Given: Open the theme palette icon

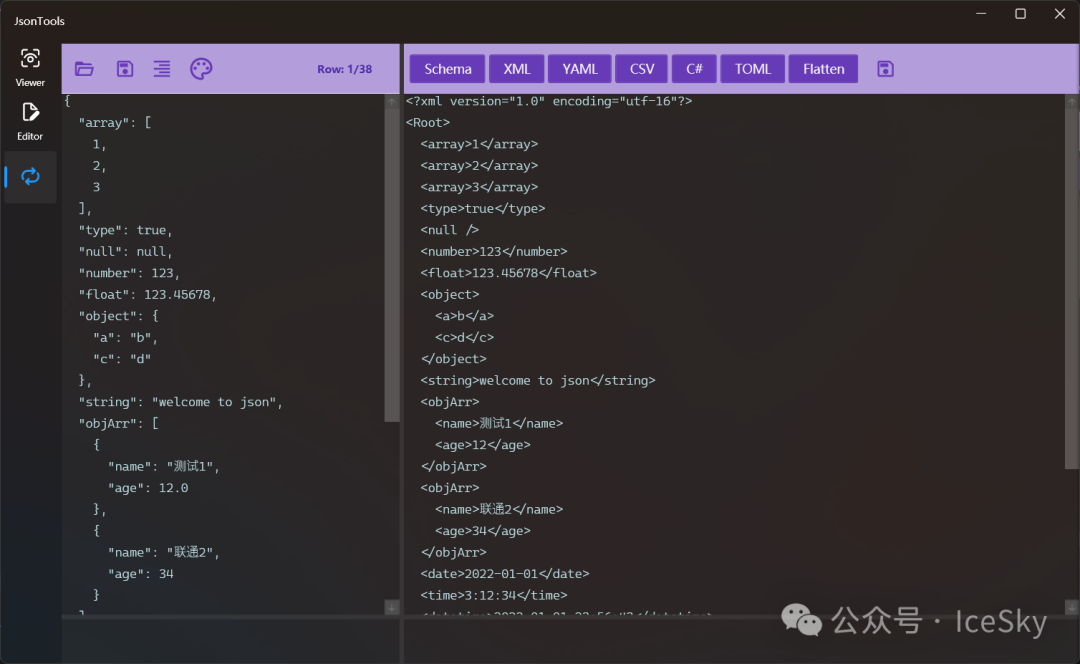Looking at the screenshot, I should click(x=201, y=69).
